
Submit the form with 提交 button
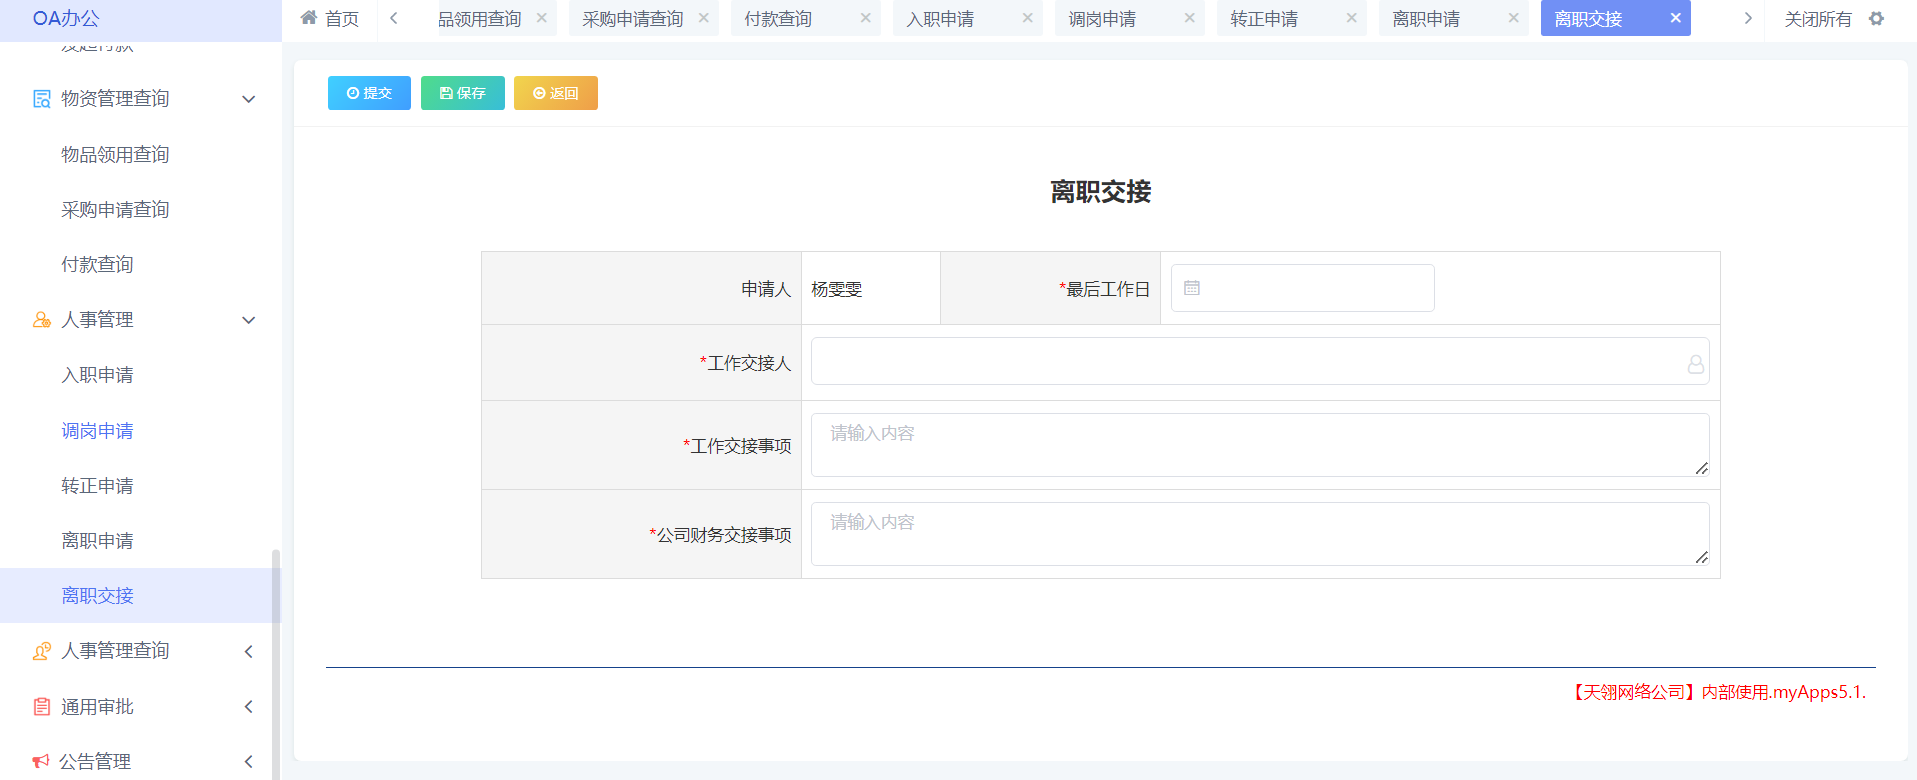tap(369, 93)
